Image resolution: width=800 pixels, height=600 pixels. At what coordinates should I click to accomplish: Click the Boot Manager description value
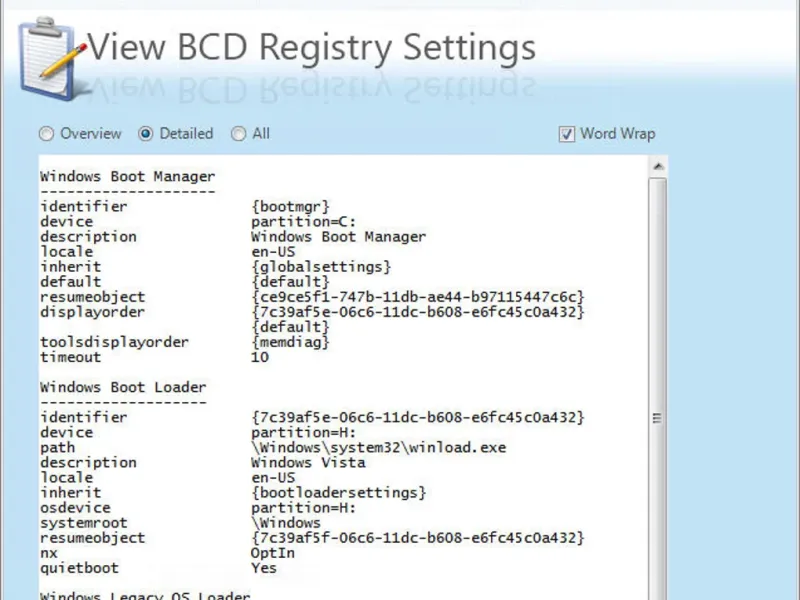click(x=338, y=237)
